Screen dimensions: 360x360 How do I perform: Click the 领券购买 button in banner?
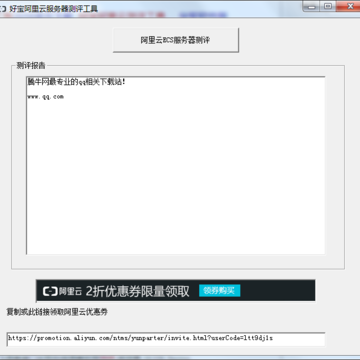219,291
